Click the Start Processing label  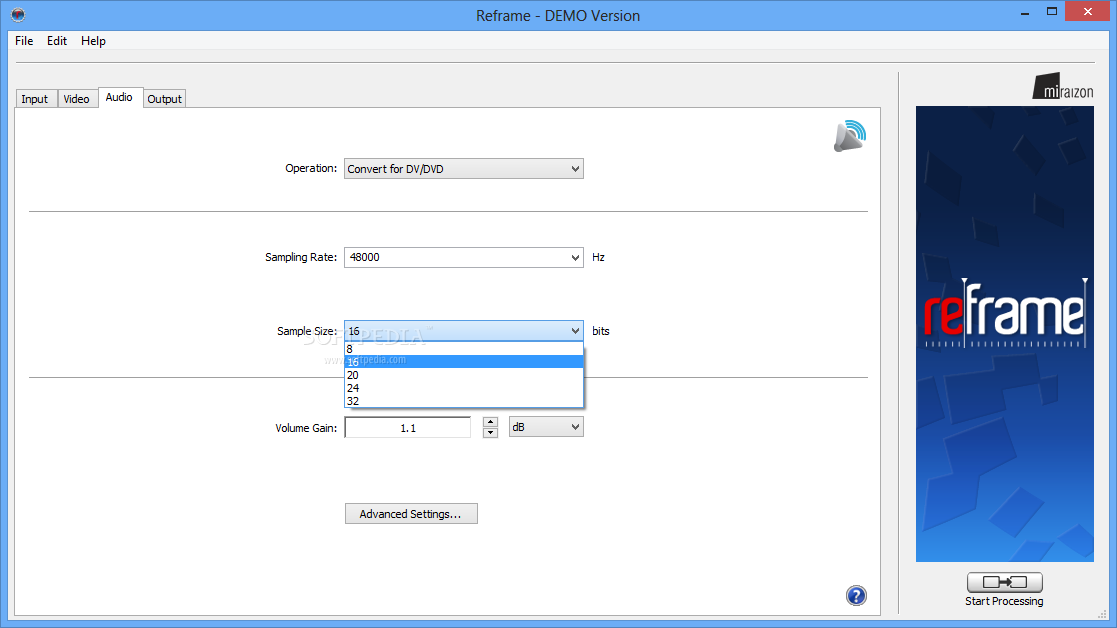[1004, 601]
